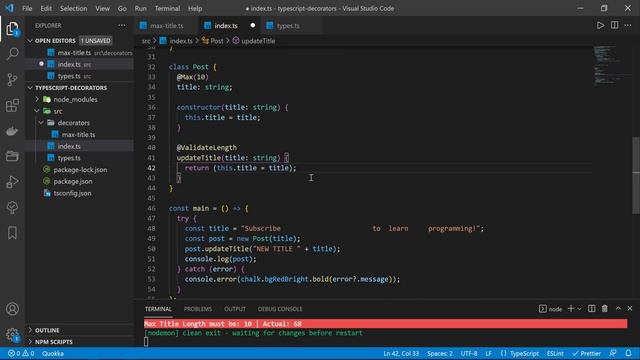Image resolution: width=640 pixels, height=360 pixels.
Task: Click the ESLint status bar item
Action: [x=555, y=353]
